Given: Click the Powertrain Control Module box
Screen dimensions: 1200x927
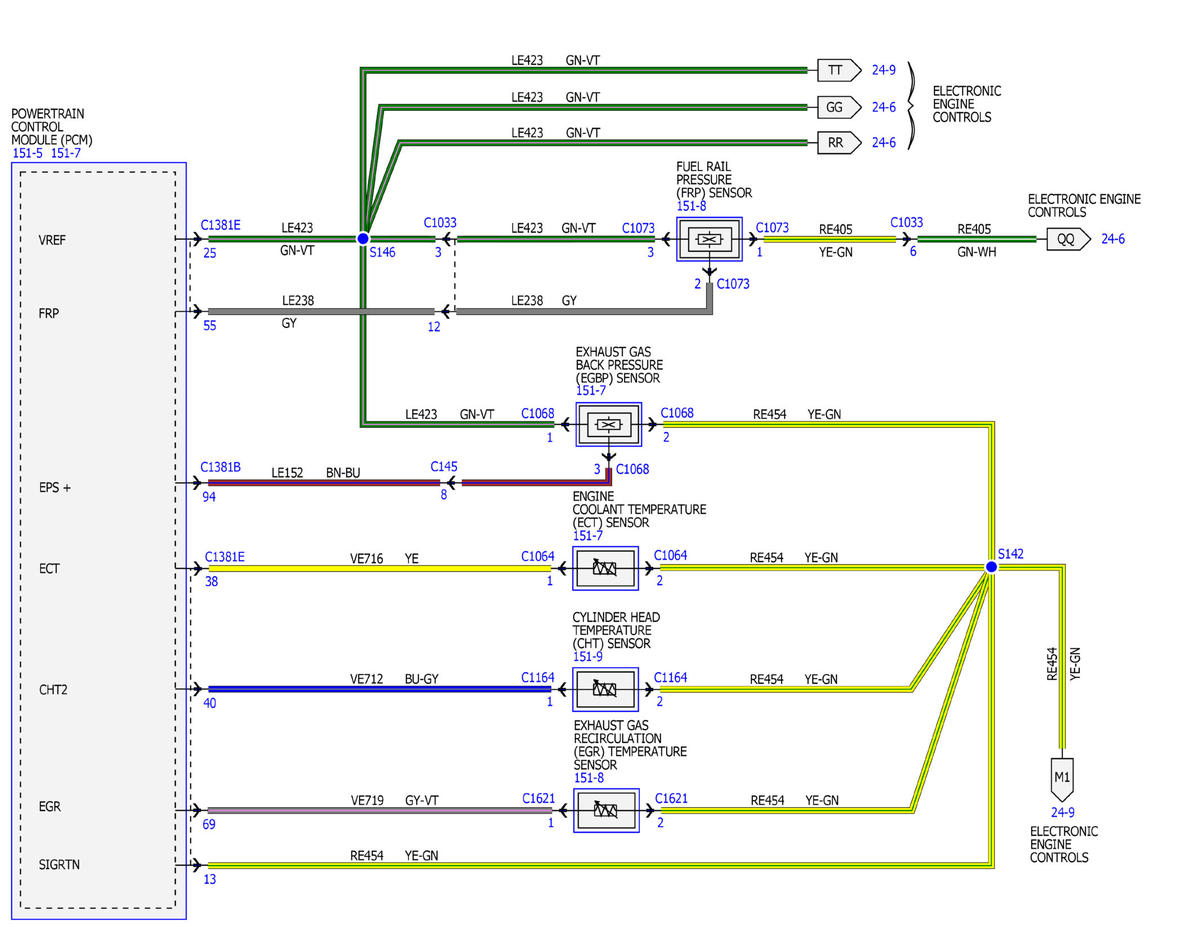Looking at the screenshot, I should click(98, 540).
